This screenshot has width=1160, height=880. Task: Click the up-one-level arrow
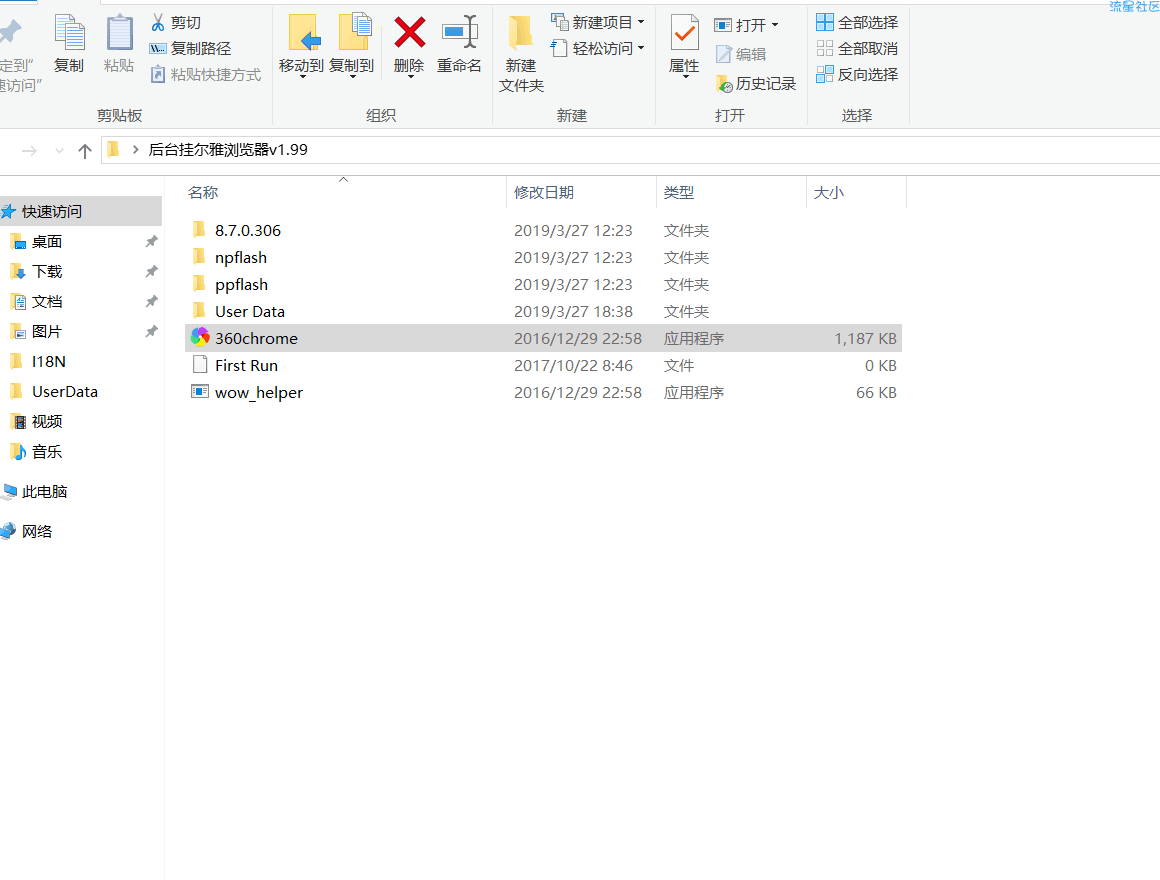(85, 151)
